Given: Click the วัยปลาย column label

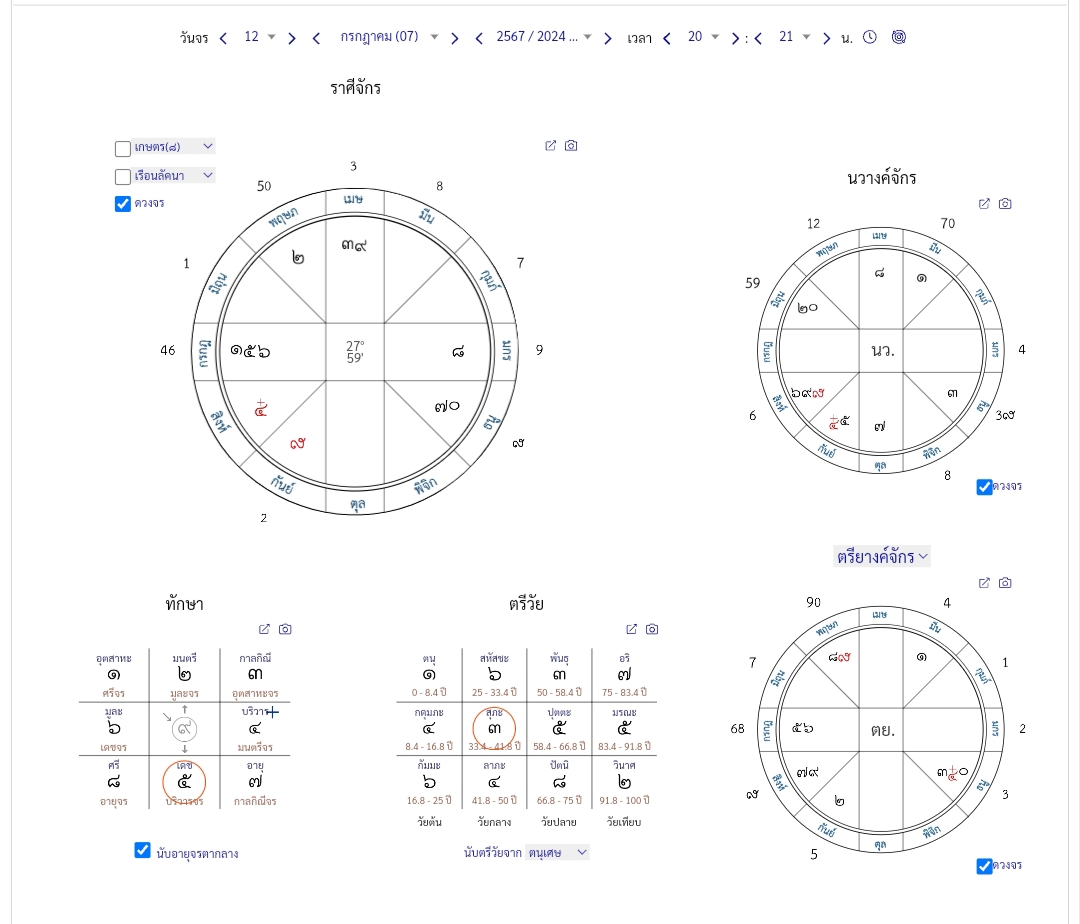Looking at the screenshot, I should [559, 822].
